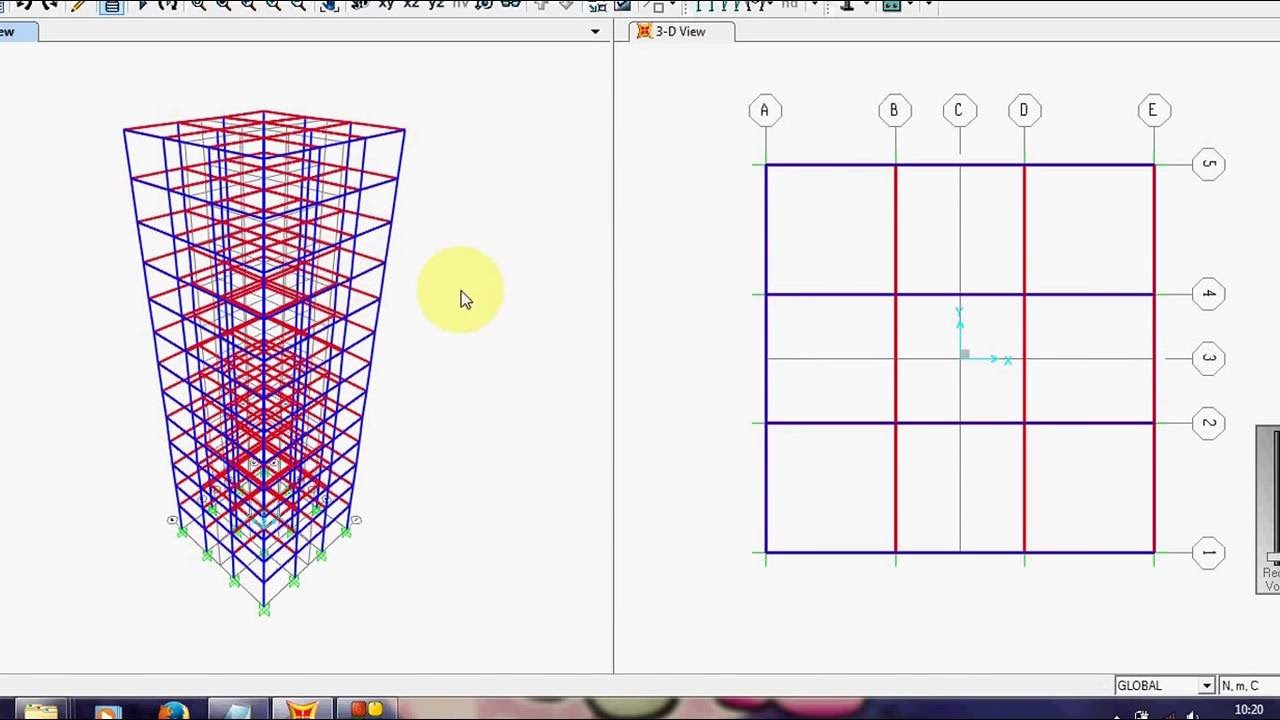Open the media player taskbar icon
This screenshot has height=720, width=1280.
107,712
